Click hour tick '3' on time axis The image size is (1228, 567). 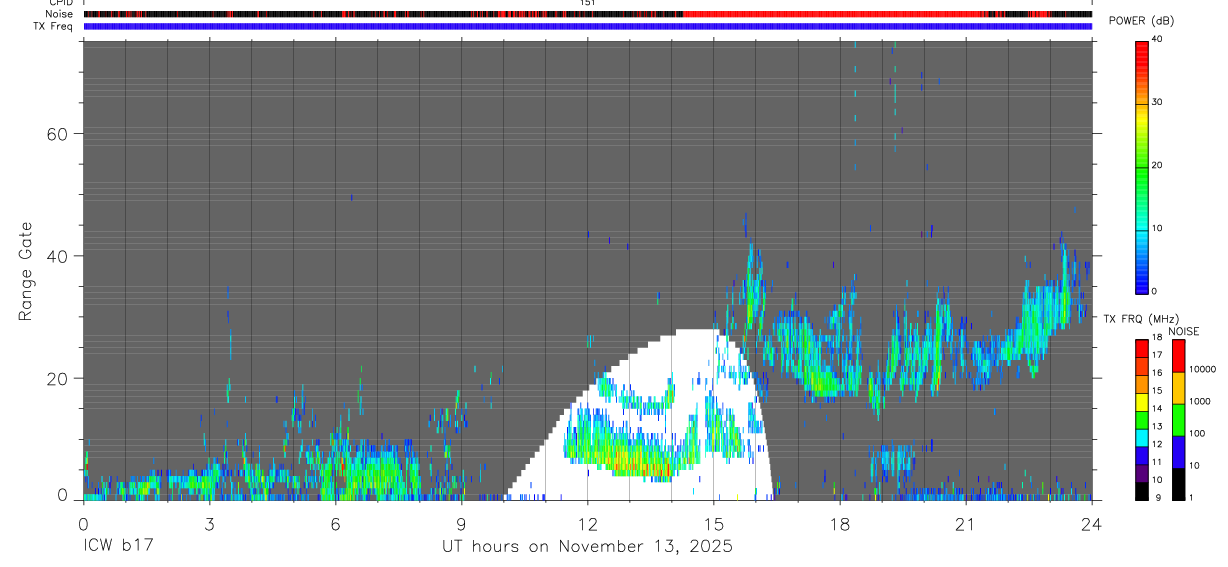[209, 523]
